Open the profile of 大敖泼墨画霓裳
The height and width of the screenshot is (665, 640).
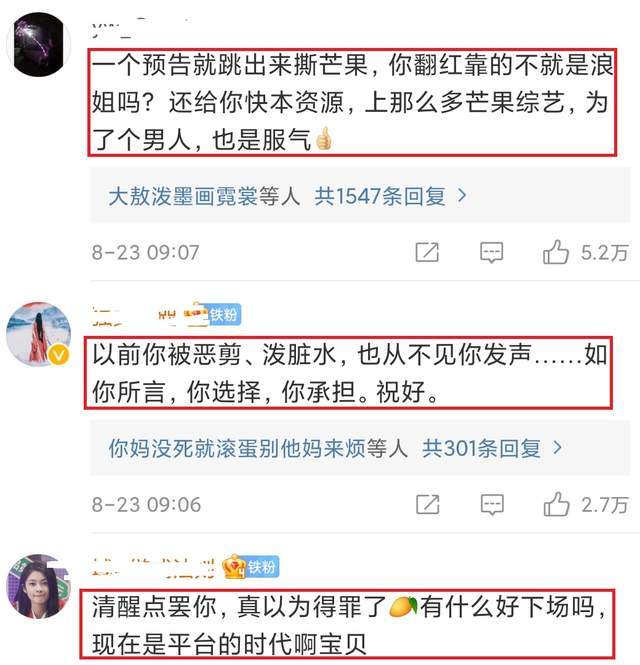(183, 196)
